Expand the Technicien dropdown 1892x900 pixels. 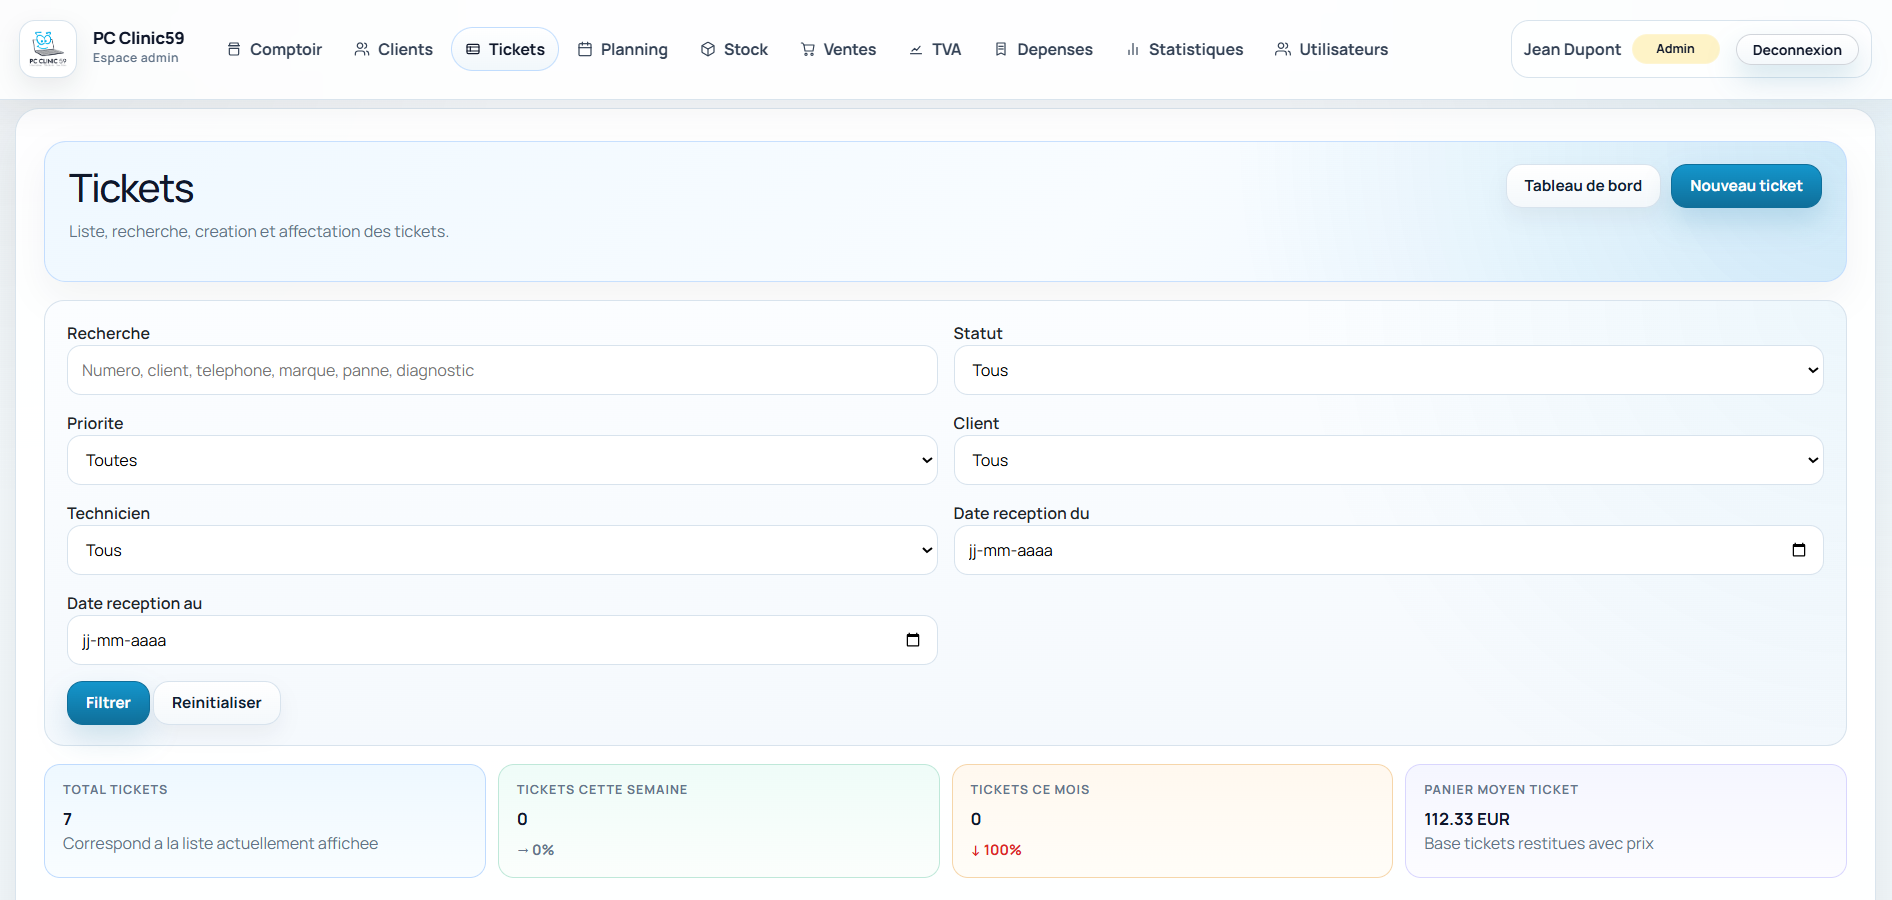(502, 550)
